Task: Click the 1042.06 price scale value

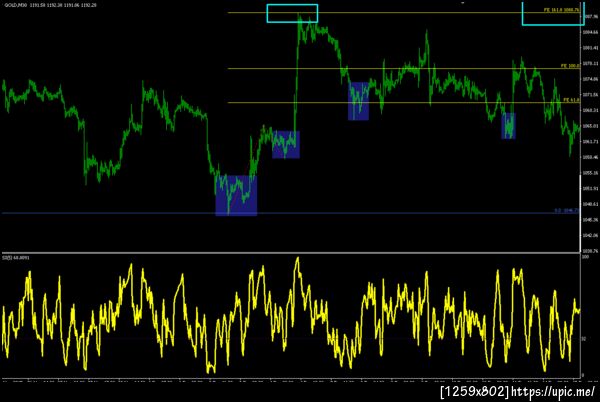Action: pyautogui.click(x=590, y=236)
